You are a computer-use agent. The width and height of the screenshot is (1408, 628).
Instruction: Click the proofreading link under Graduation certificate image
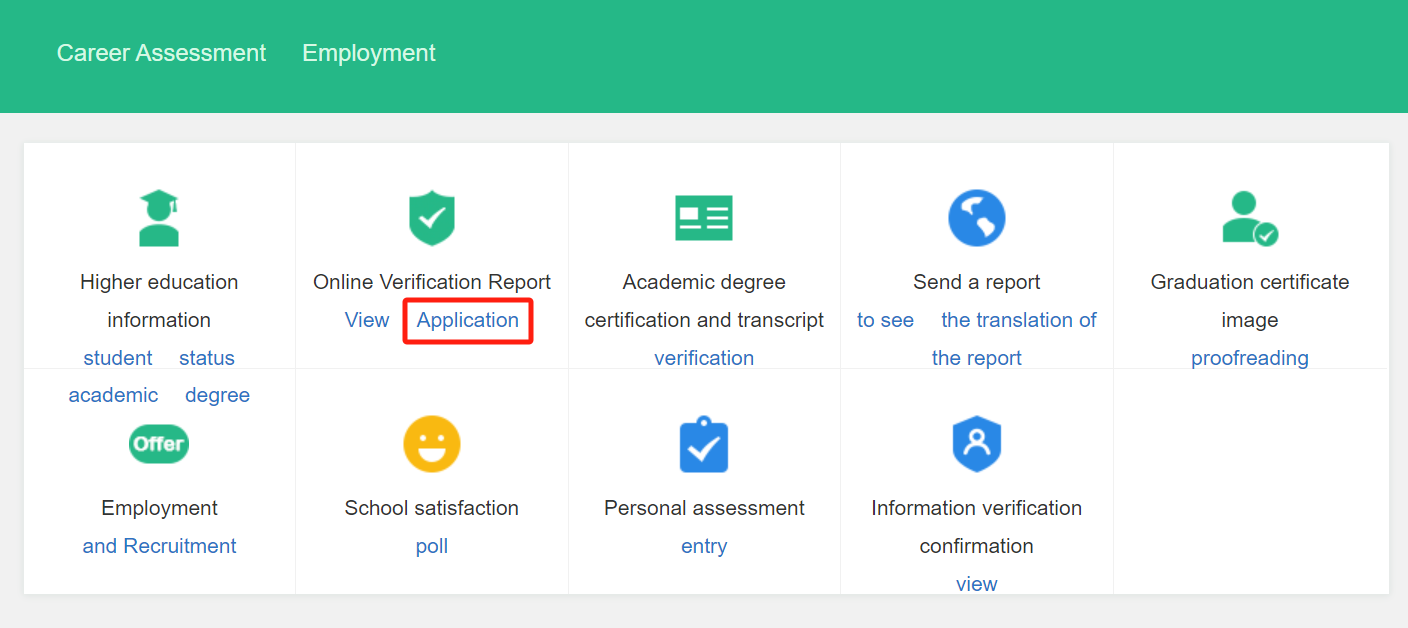(1249, 357)
